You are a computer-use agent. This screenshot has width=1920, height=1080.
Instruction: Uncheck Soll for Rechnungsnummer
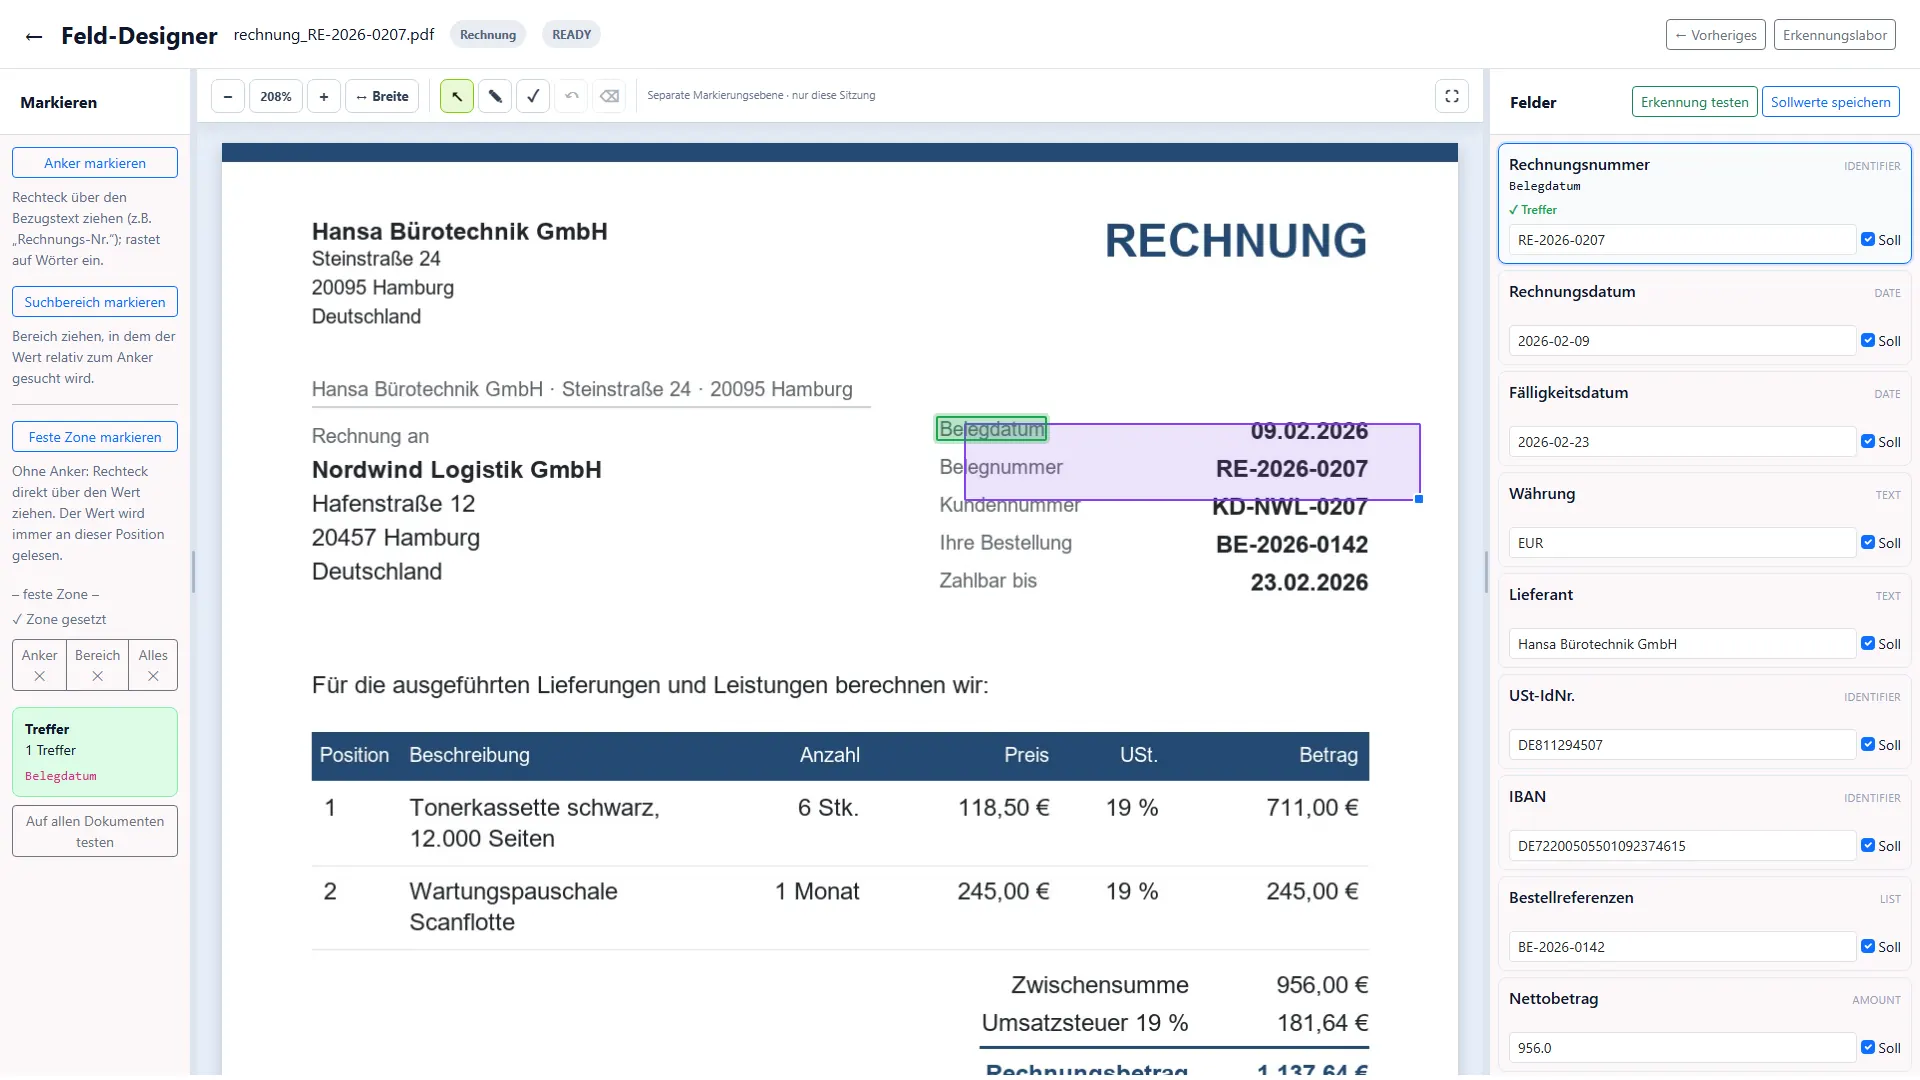[1868, 239]
